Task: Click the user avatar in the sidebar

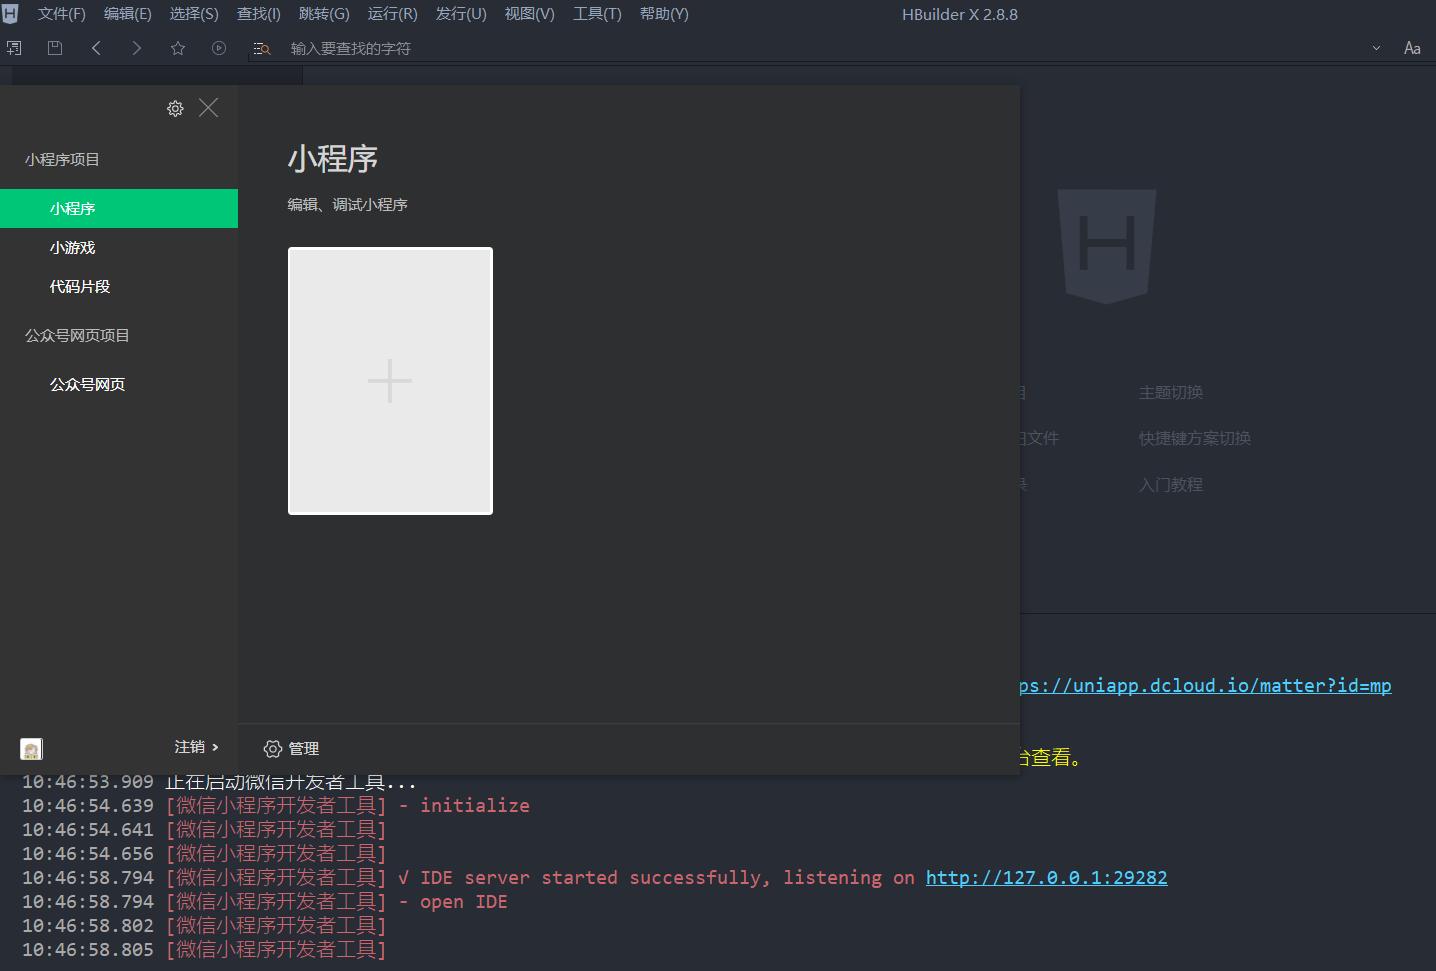Action: 31,748
